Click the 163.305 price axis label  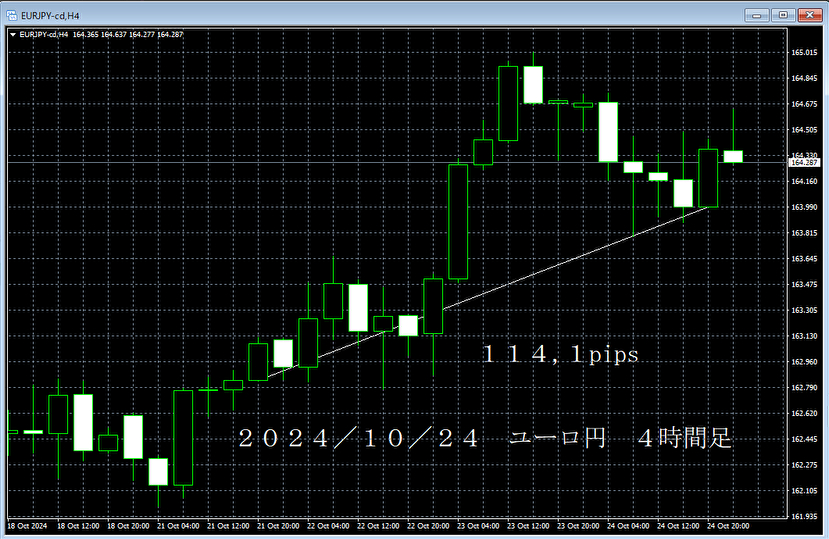804,310
